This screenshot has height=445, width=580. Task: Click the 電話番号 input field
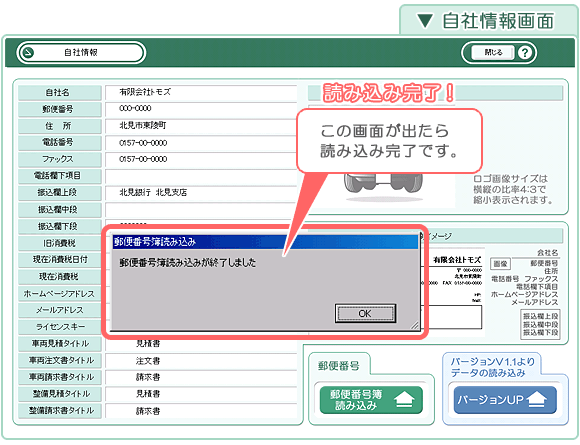pos(201,143)
